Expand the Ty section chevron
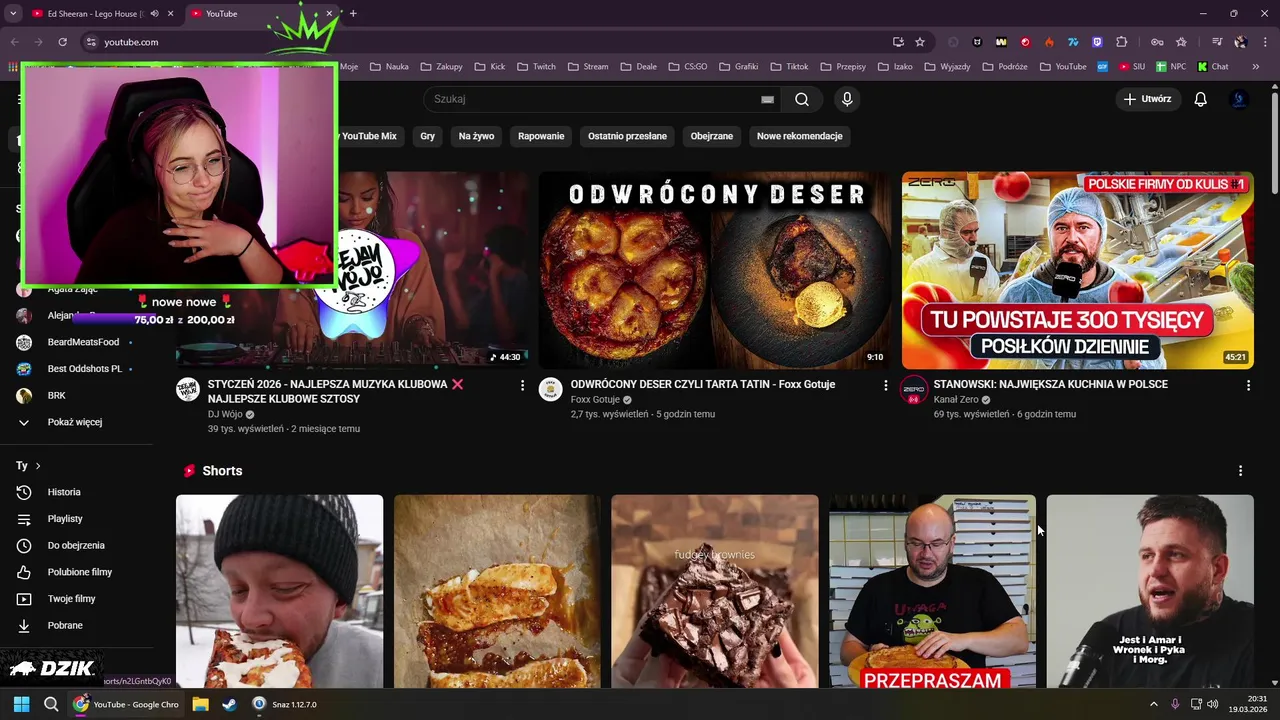 (x=38, y=466)
